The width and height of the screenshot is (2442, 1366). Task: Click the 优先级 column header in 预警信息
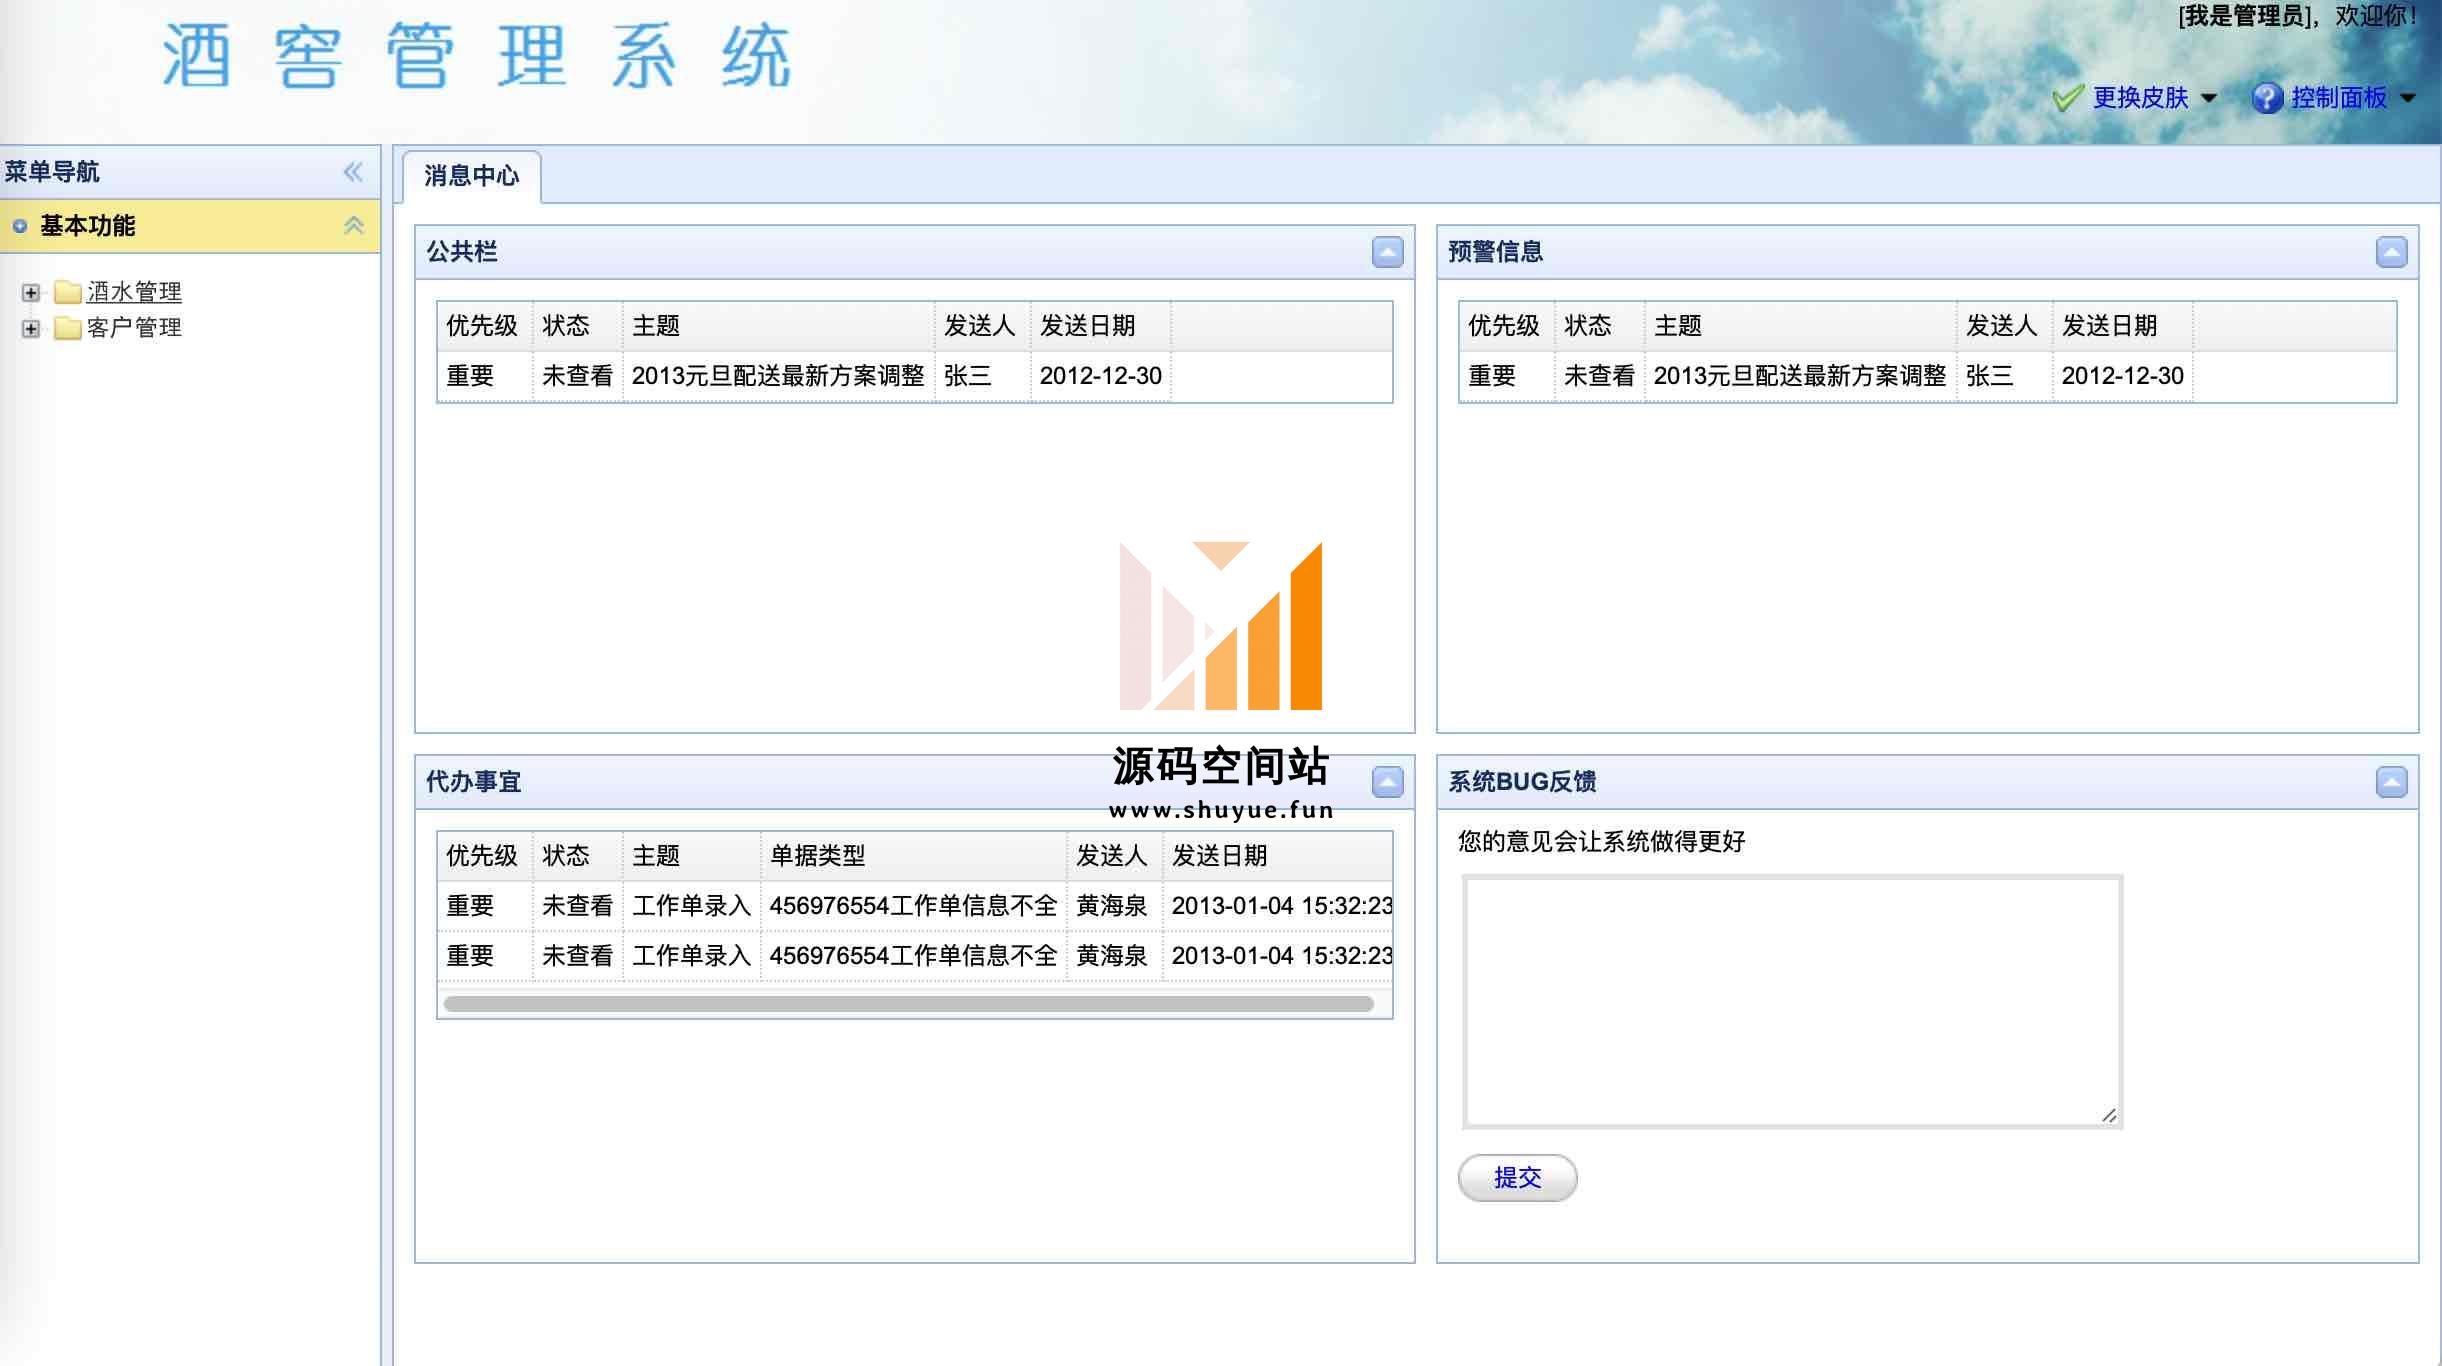click(1507, 326)
